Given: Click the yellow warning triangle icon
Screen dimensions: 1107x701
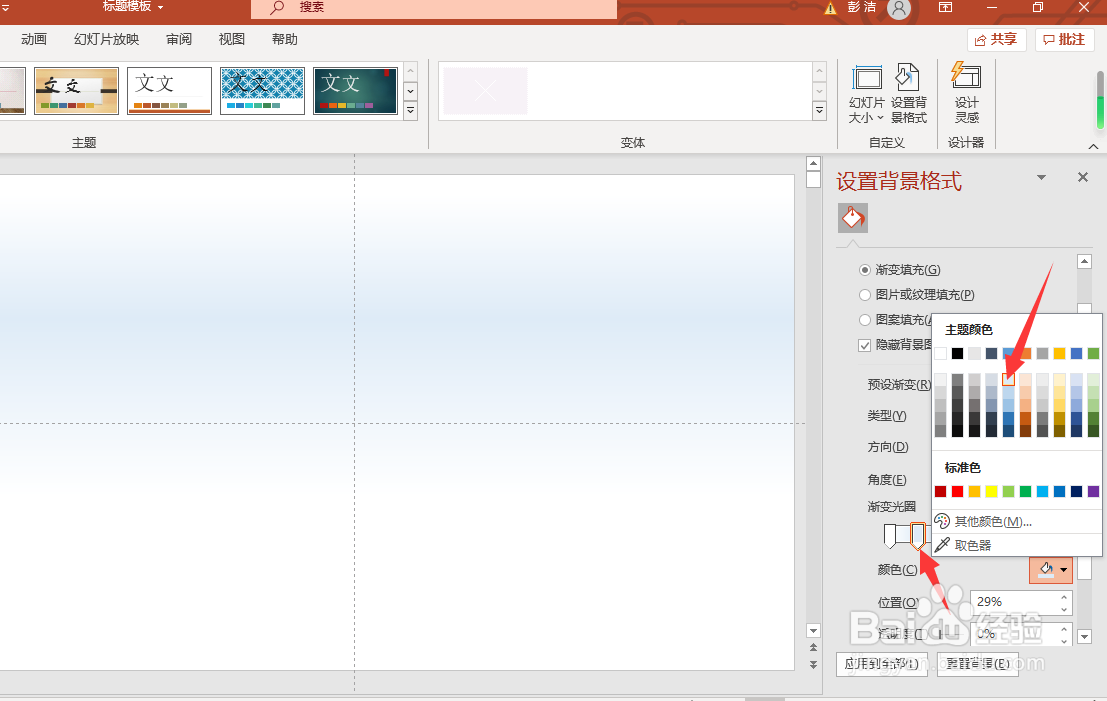Looking at the screenshot, I should tap(830, 8).
